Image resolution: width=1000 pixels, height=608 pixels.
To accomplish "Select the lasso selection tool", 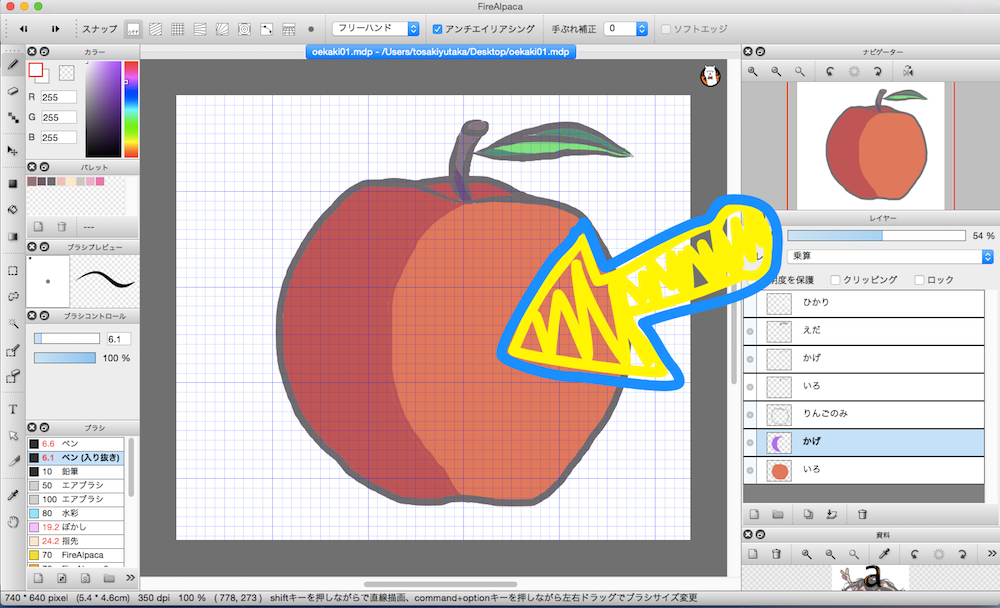I will pos(13,297).
